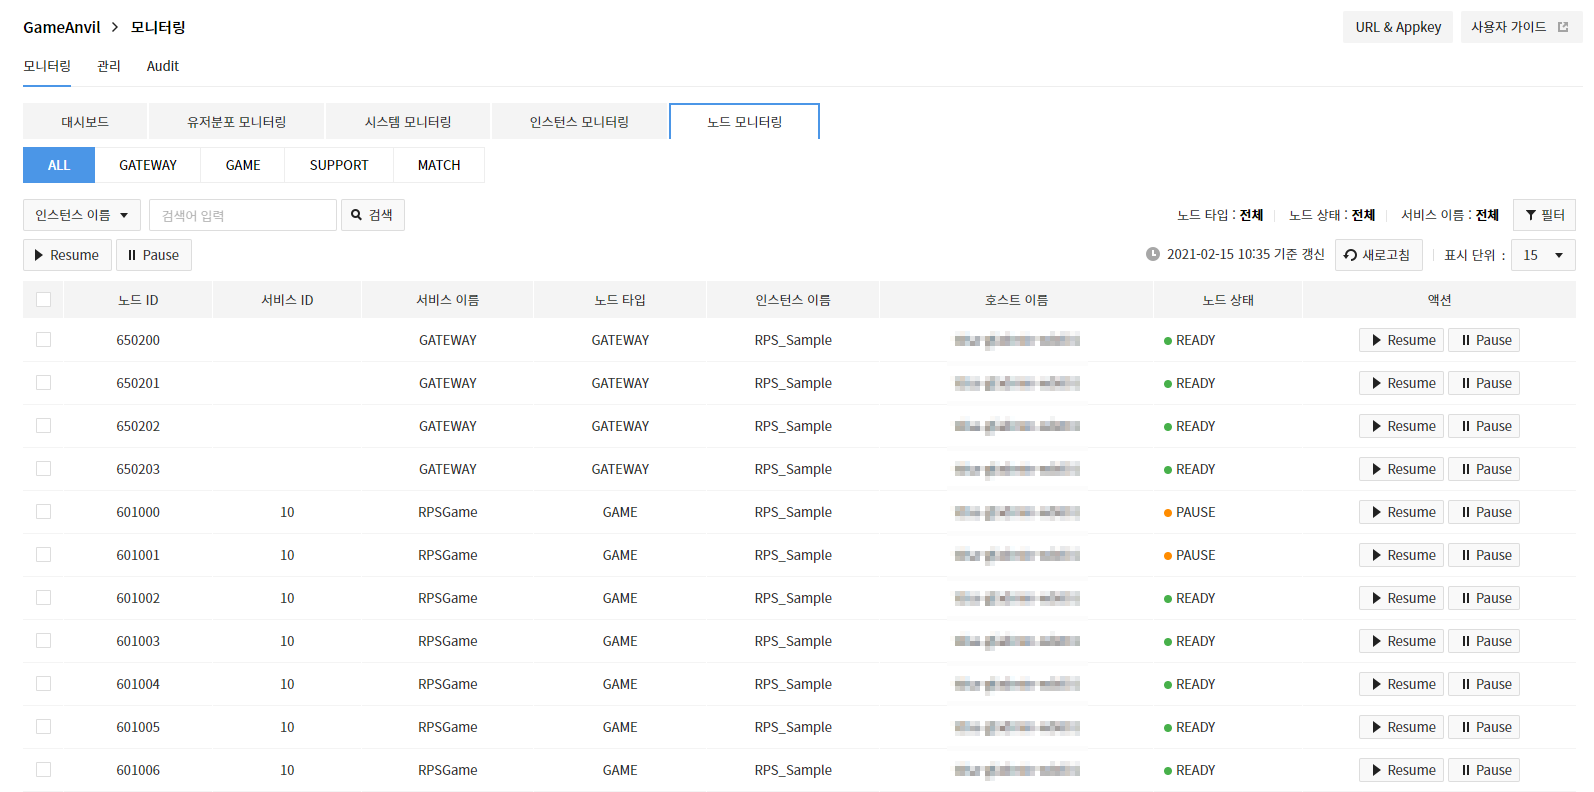Click the 노드 ID column header
This screenshot has height=792, width=1594.
tap(138, 300)
